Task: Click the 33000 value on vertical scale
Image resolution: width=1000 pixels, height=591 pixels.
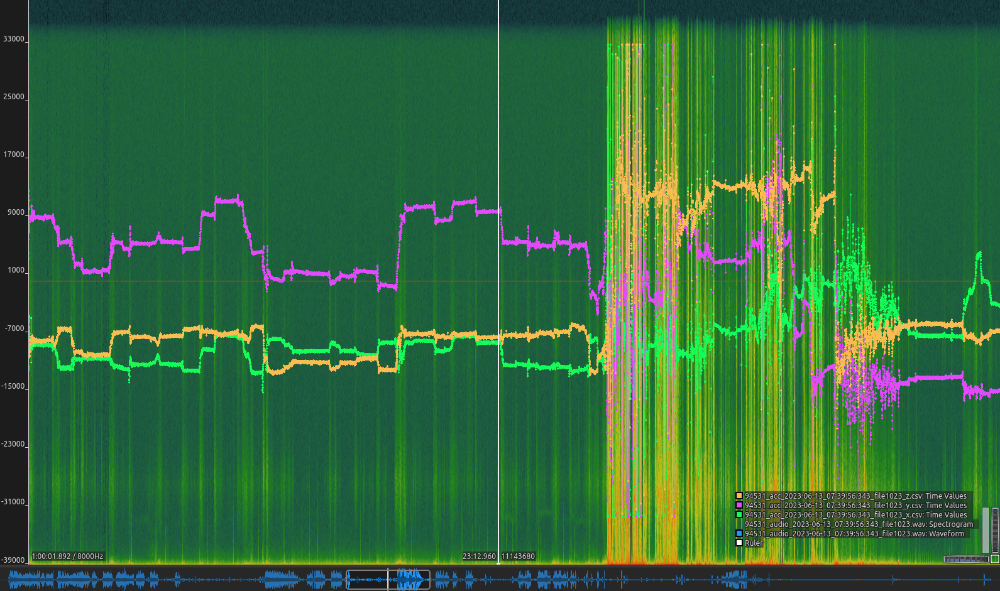Action: [14, 40]
